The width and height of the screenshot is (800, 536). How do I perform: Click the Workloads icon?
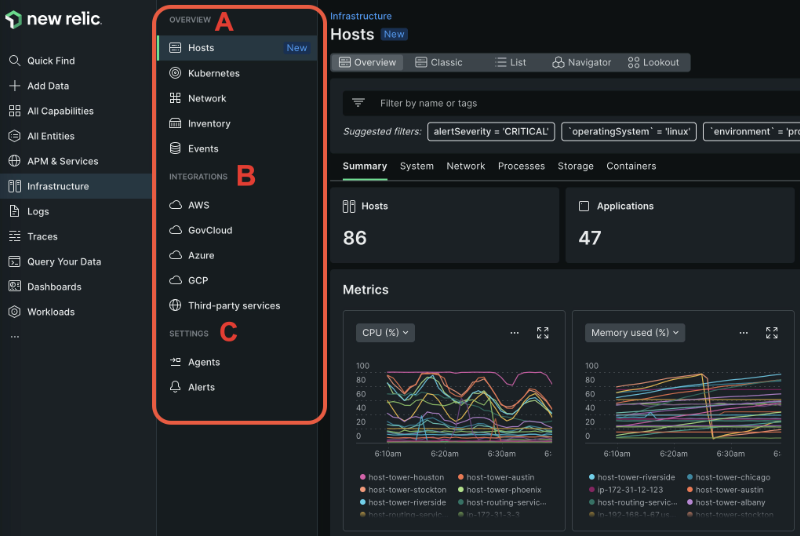(x=14, y=312)
